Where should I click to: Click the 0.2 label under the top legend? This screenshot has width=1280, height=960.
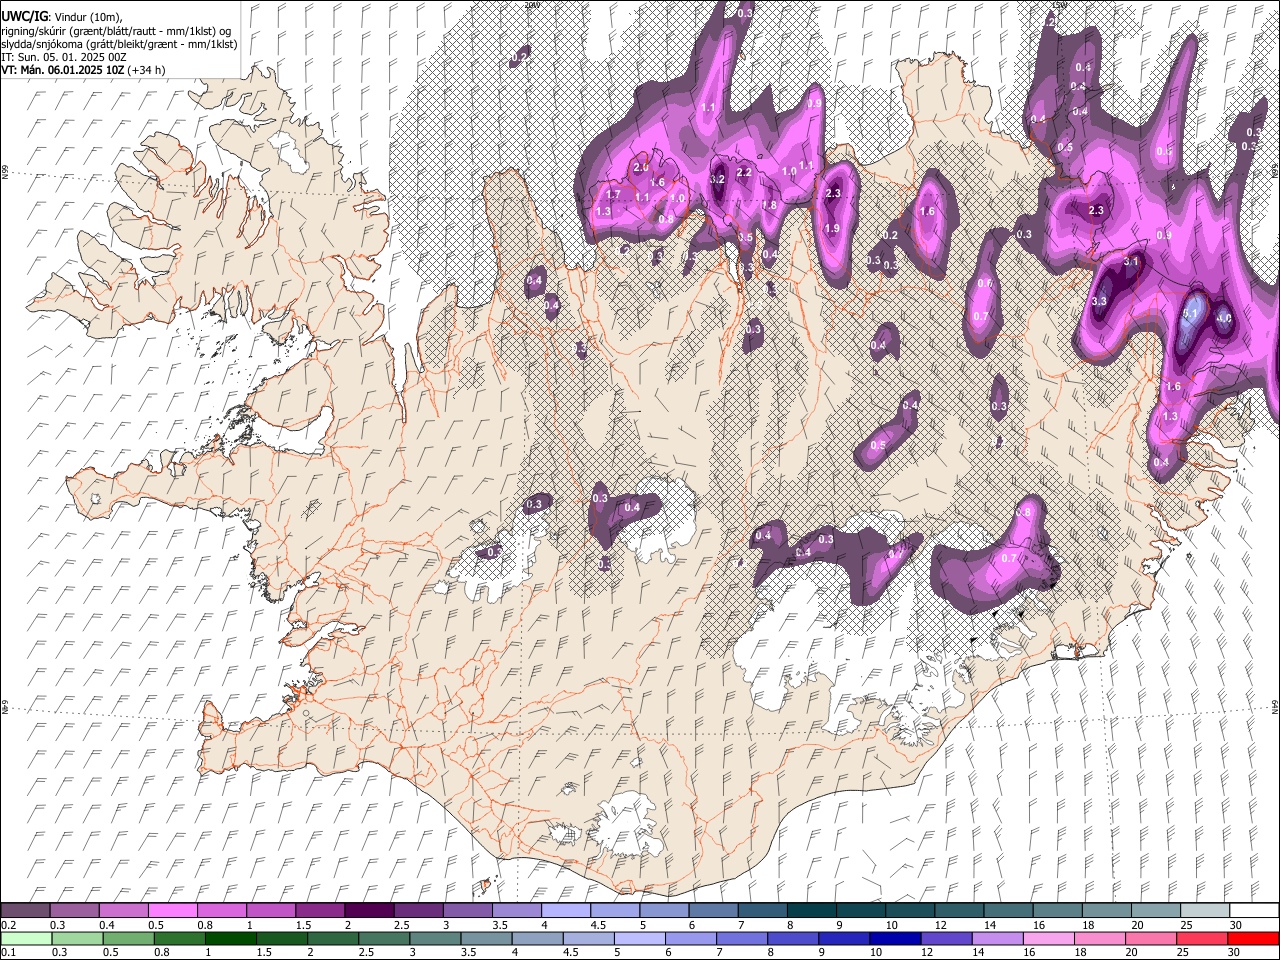tap(9, 925)
